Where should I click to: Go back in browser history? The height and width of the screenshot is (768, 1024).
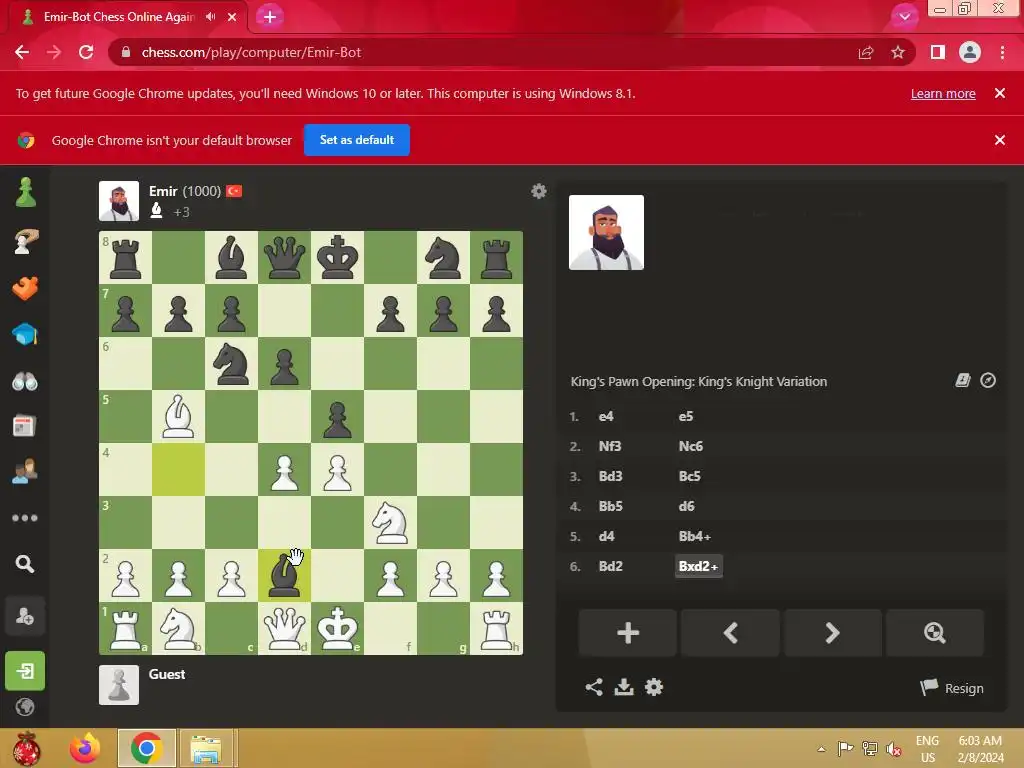point(22,52)
